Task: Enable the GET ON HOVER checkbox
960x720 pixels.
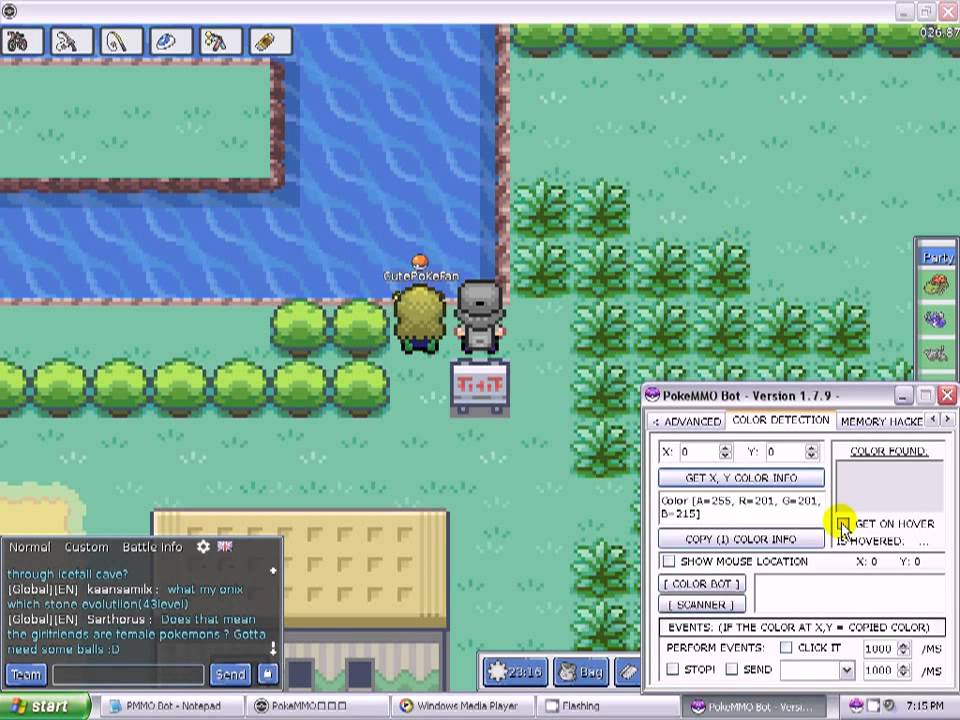Action: coord(844,524)
